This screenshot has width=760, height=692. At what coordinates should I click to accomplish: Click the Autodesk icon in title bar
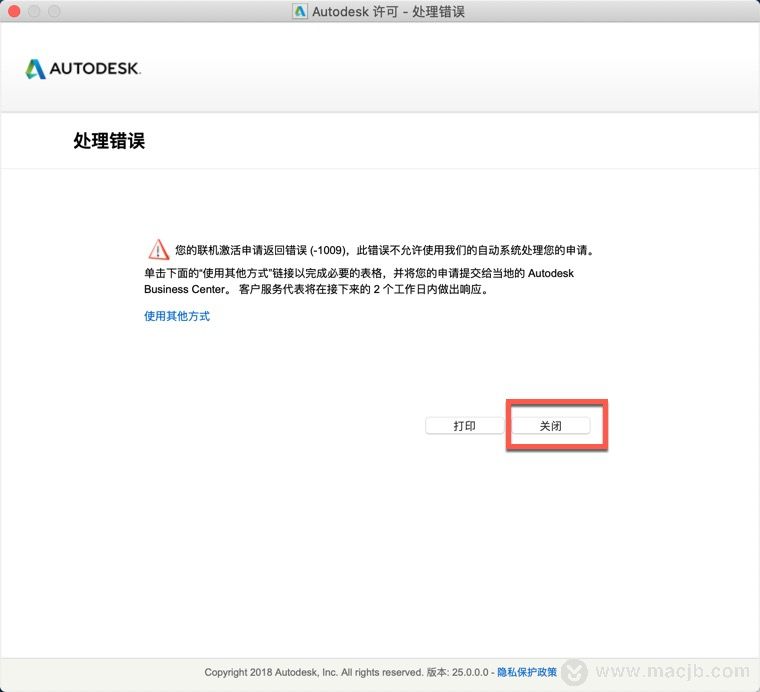click(300, 11)
